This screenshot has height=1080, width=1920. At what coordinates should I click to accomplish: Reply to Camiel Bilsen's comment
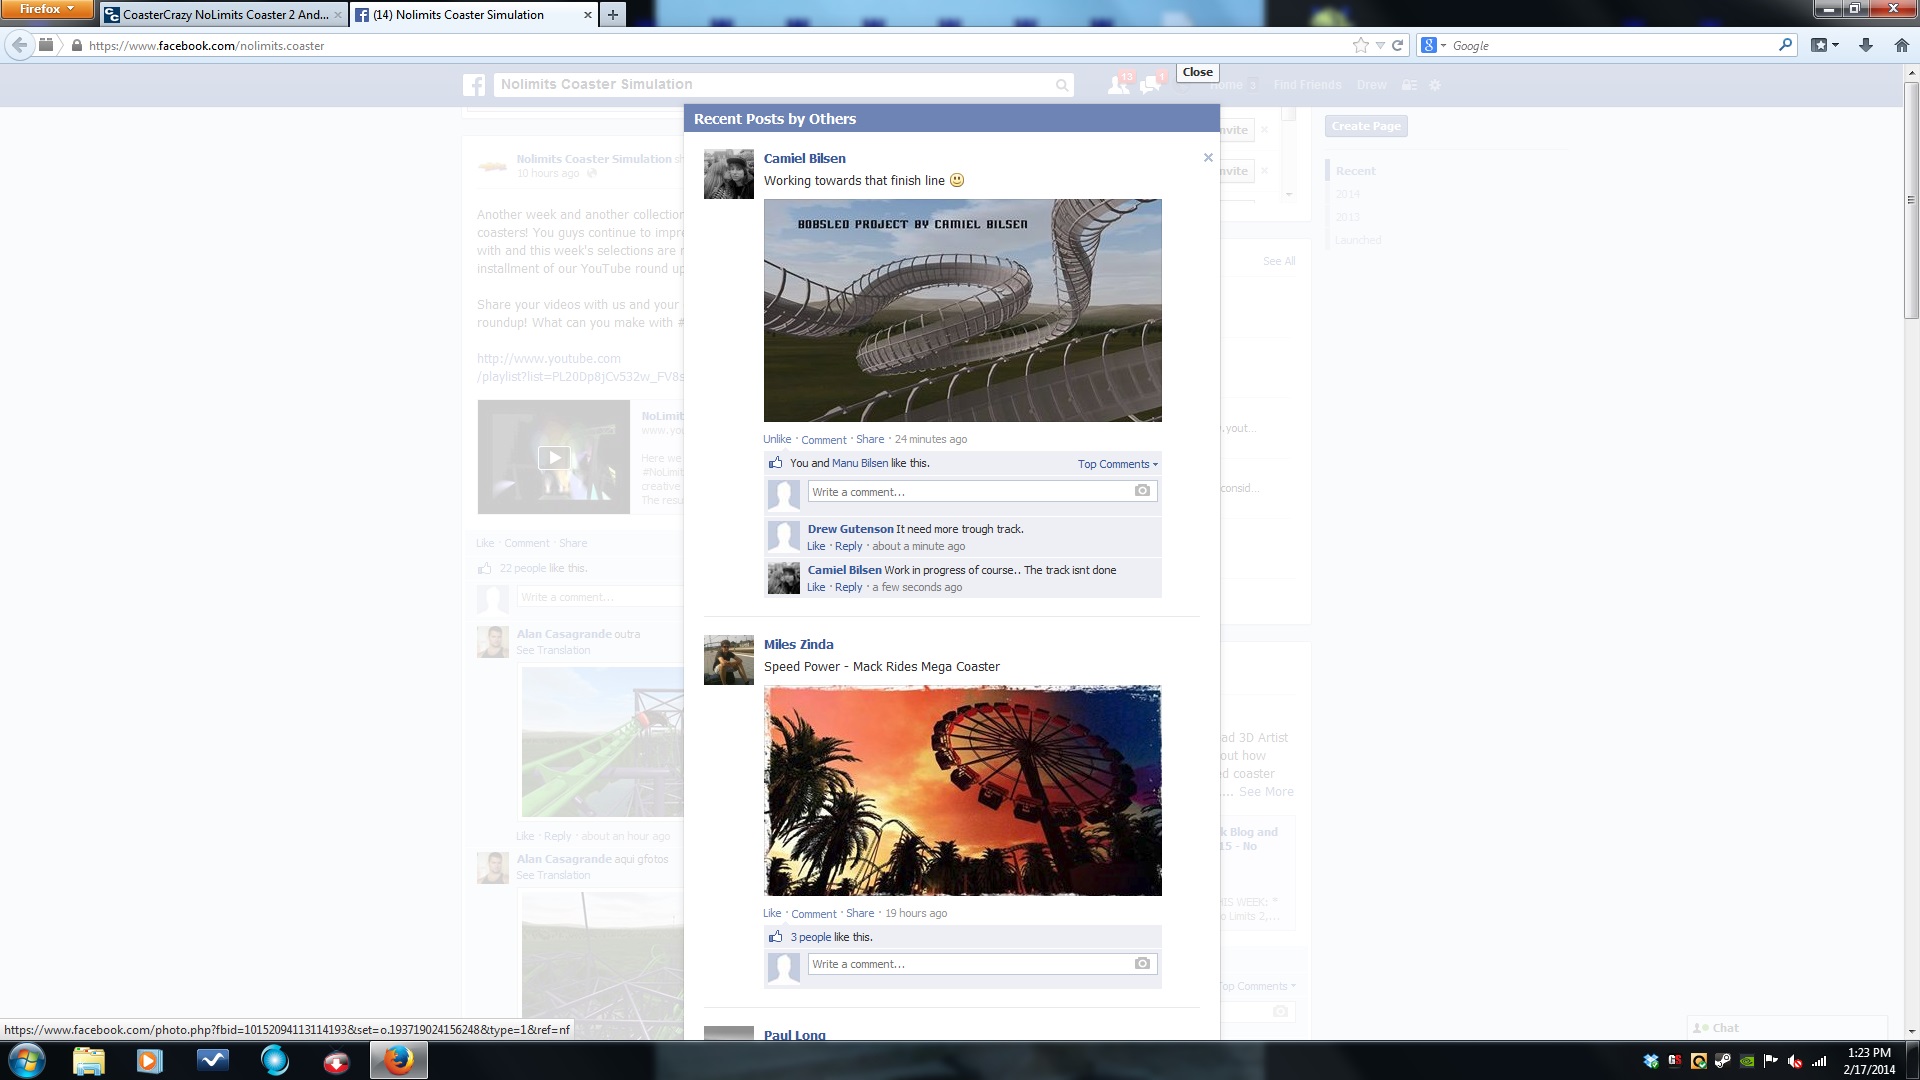click(848, 587)
